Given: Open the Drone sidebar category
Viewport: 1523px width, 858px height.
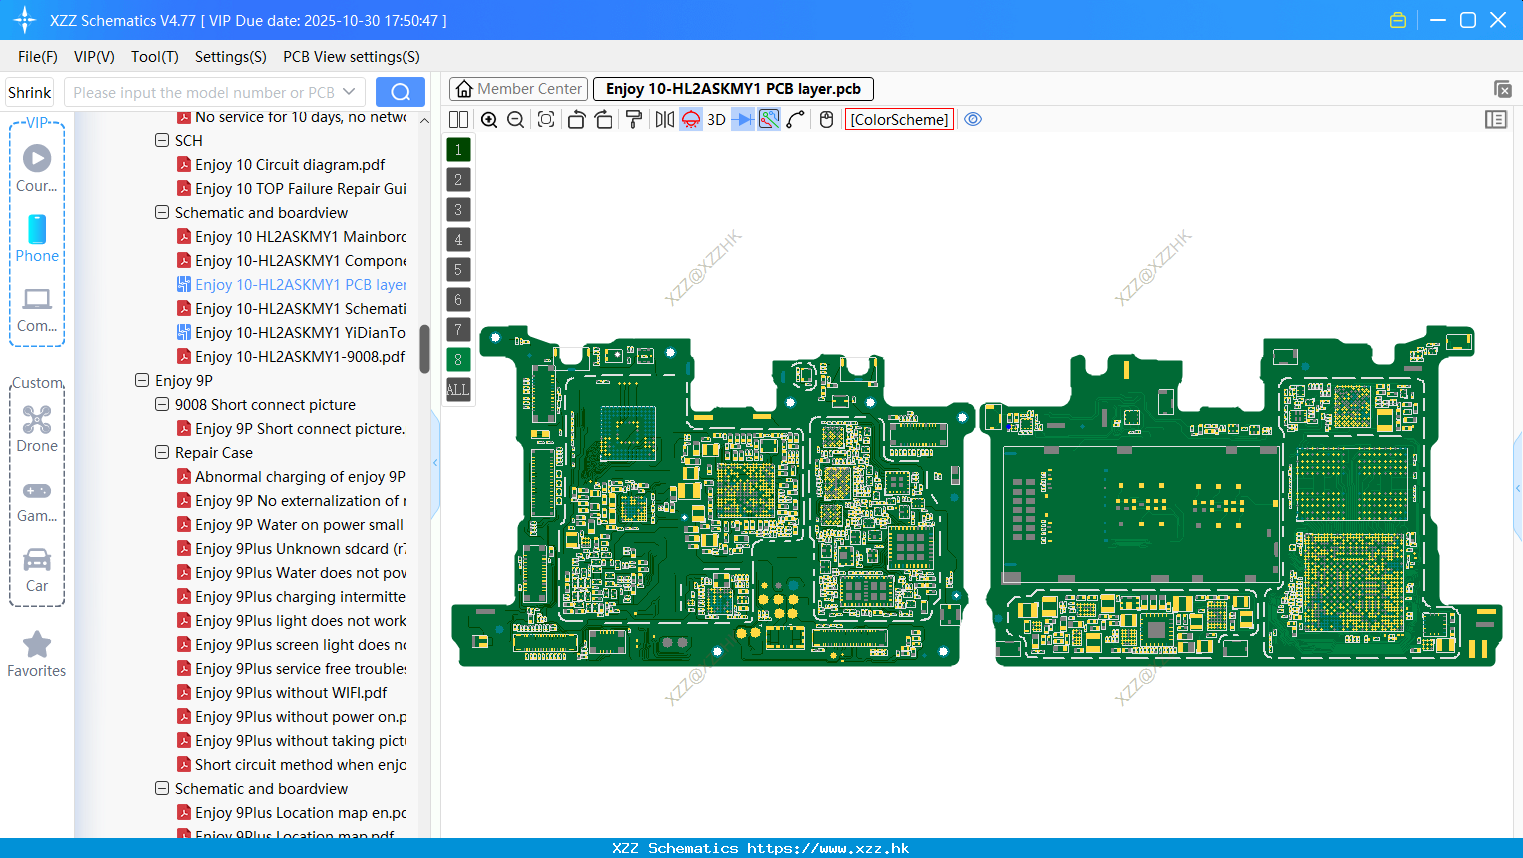Looking at the screenshot, I should (37, 429).
